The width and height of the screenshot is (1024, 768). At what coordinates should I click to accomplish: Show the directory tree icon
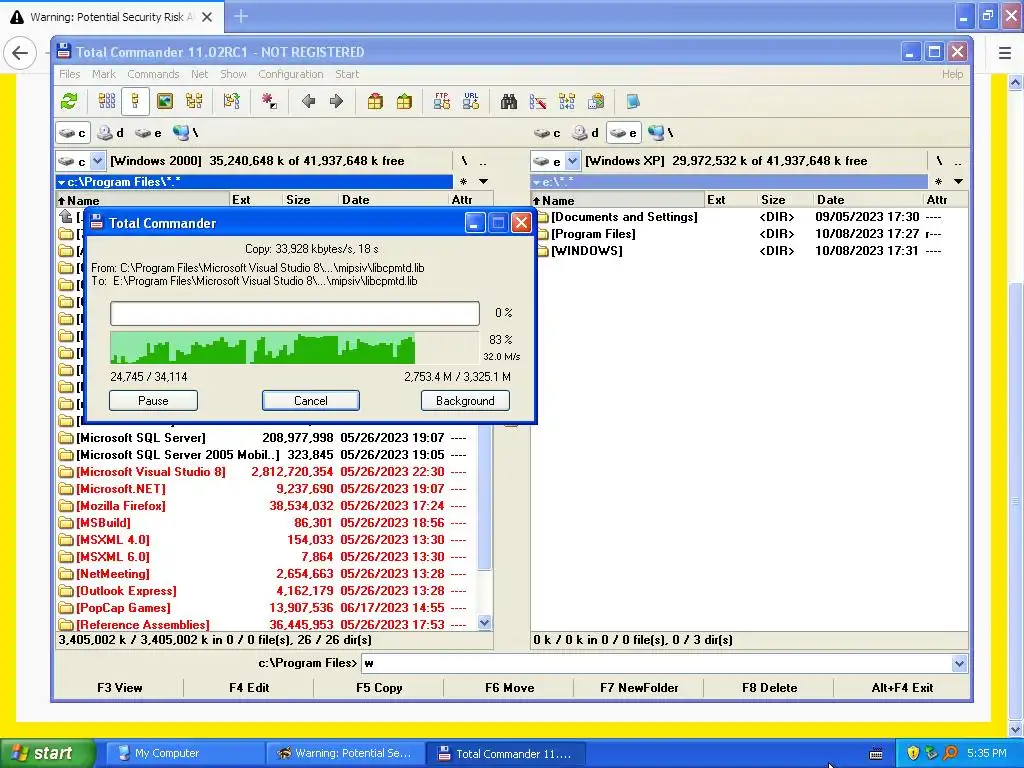[194, 101]
